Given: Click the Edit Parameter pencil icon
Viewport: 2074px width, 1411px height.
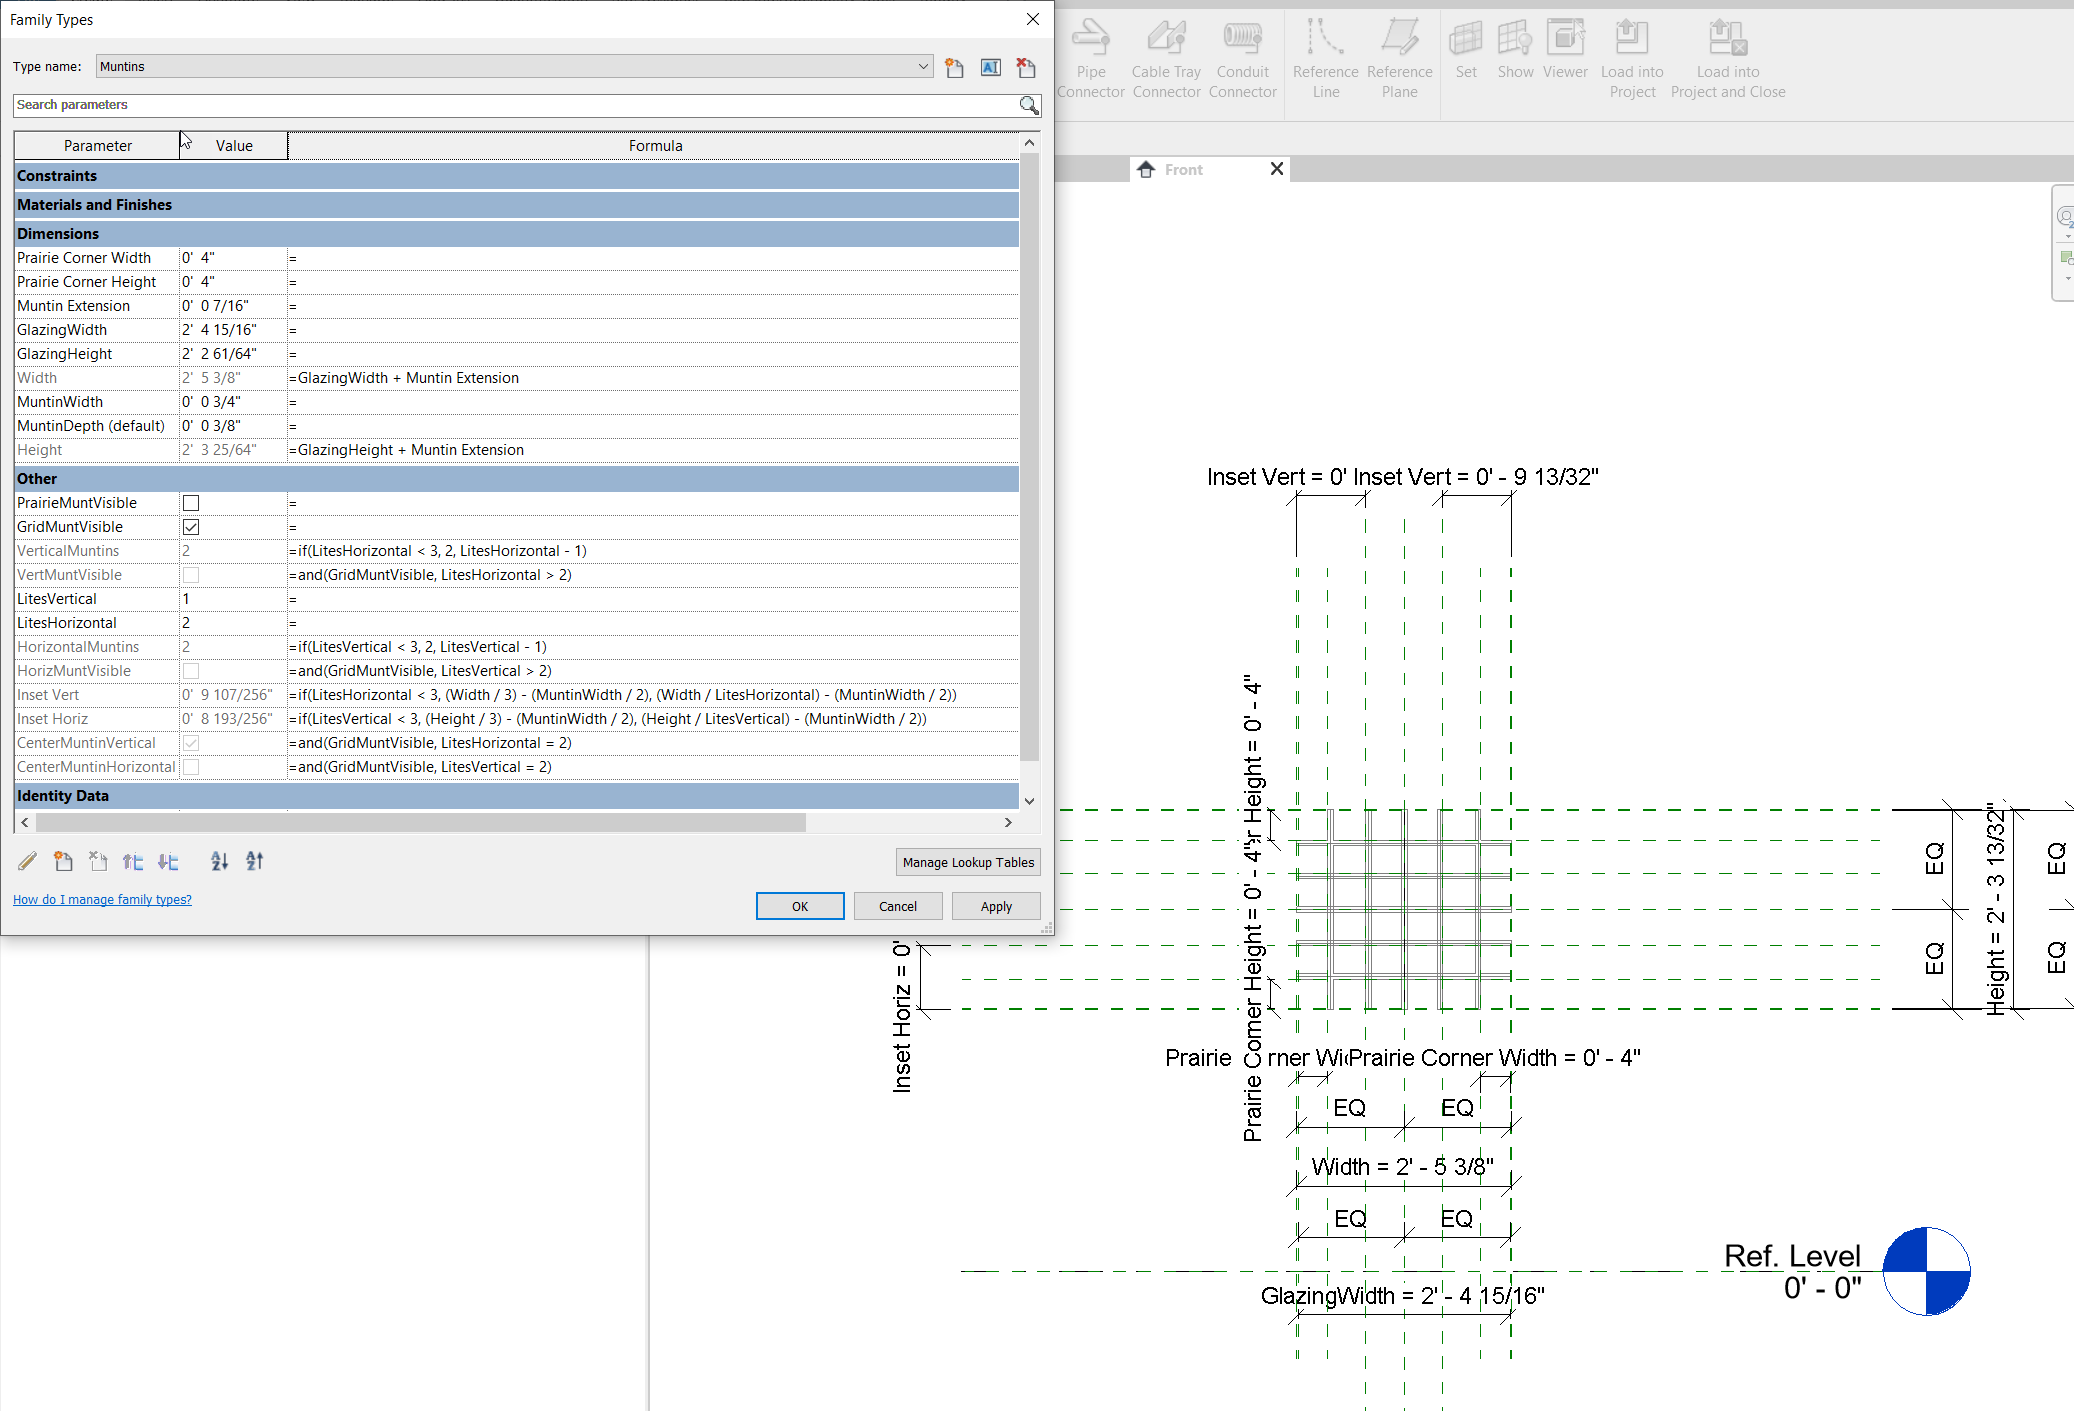Looking at the screenshot, I should coord(27,861).
